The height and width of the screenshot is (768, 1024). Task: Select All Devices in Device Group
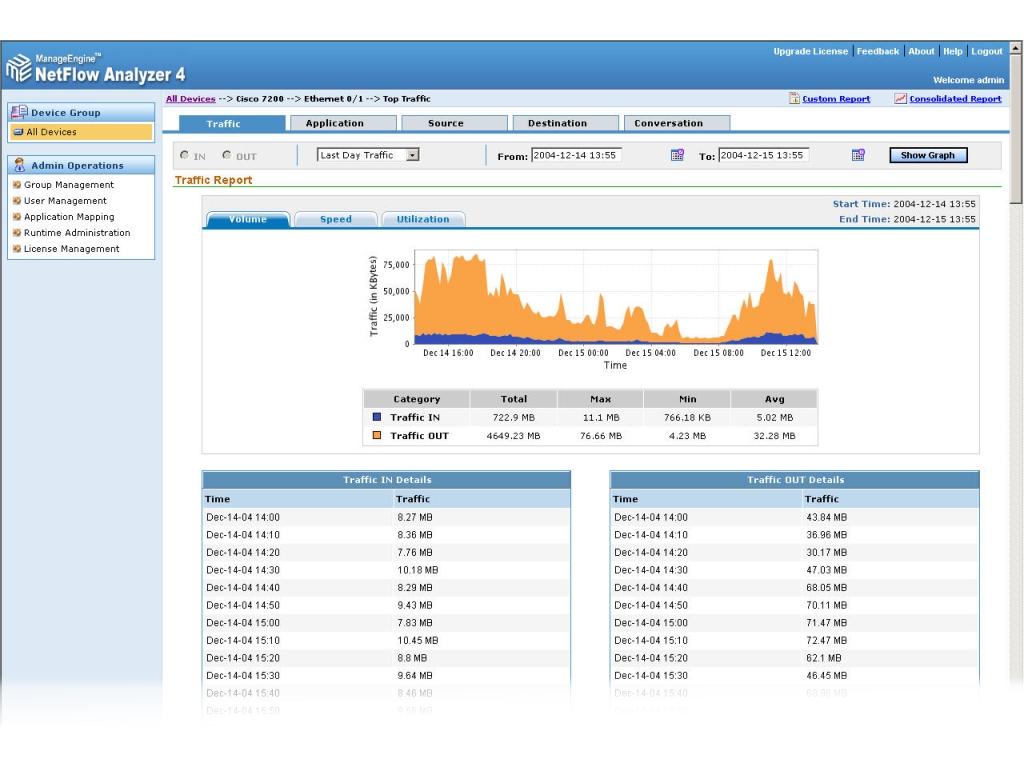click(x=81, y=132)
